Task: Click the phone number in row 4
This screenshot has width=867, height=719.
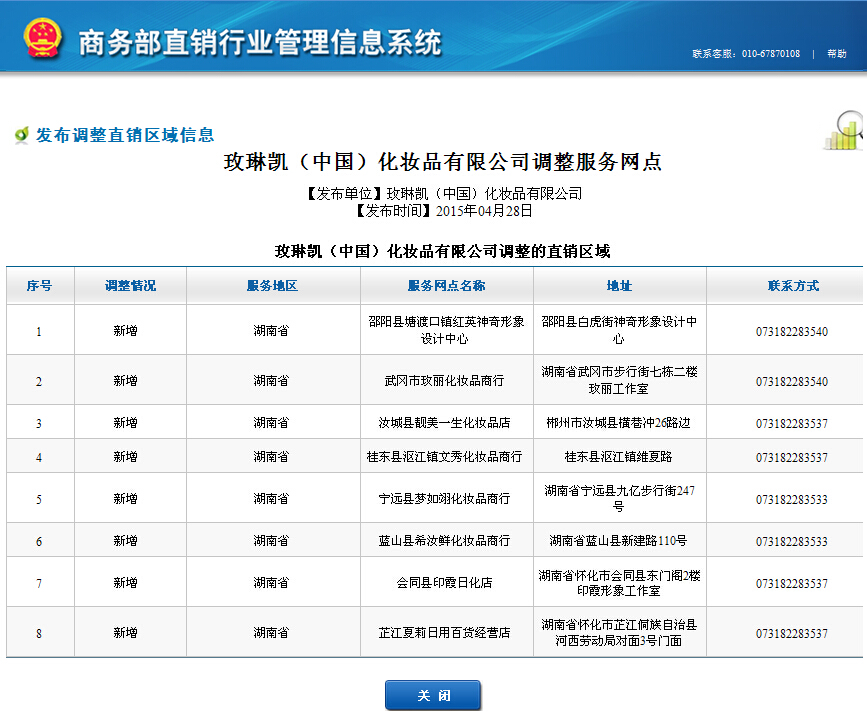Action: pos(792,457)
